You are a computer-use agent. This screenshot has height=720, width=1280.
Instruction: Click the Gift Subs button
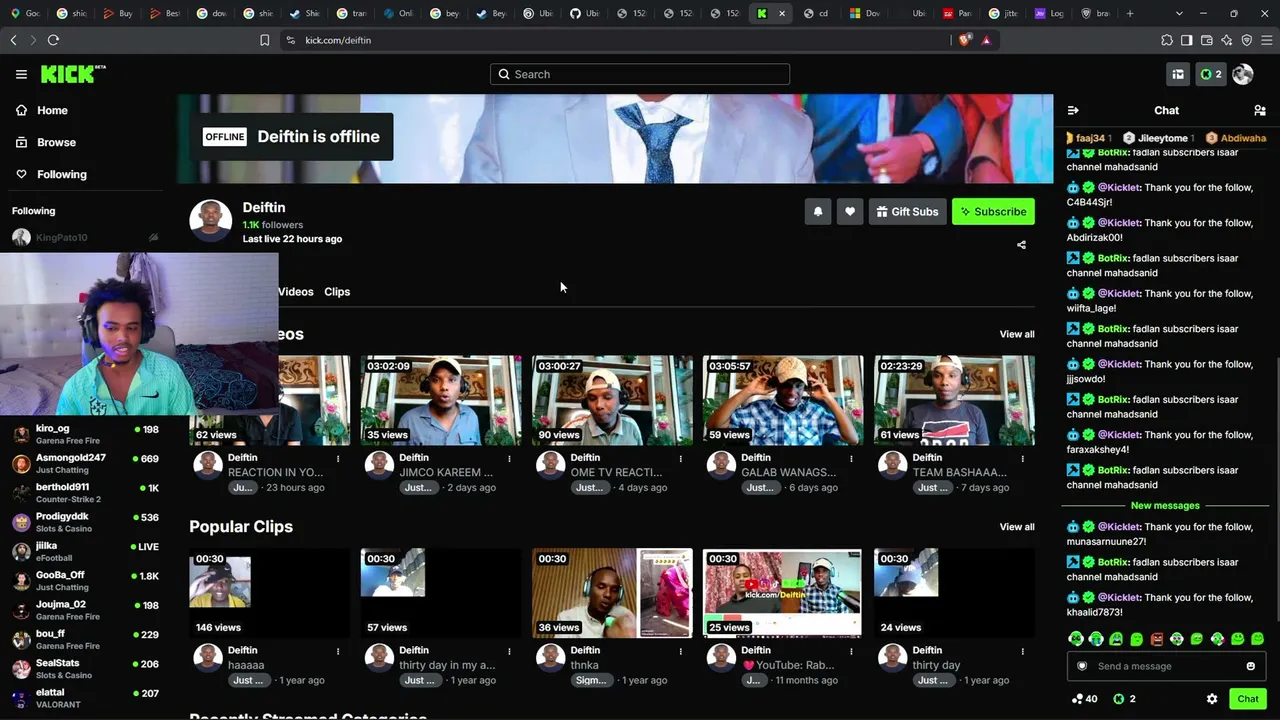pos(907,211)
